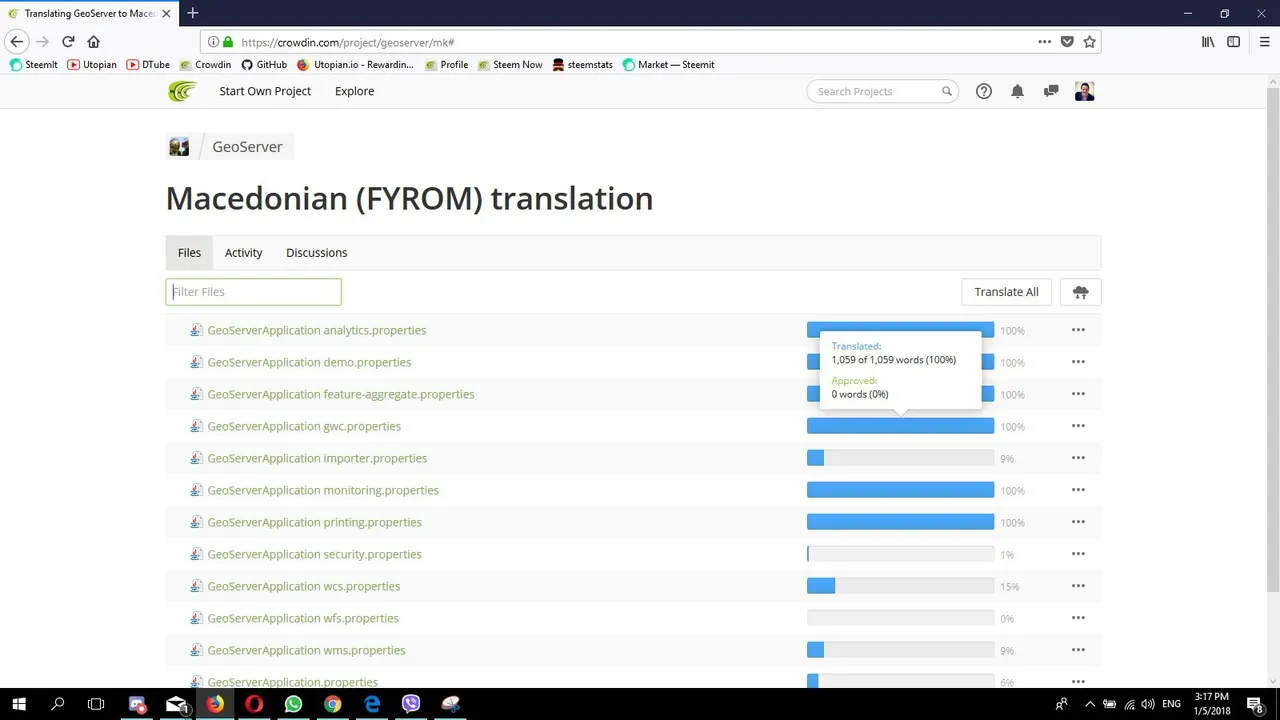Open GeoServerApplication wfs.properties file
This screenshot has height=720, width=1280.
coord(303,618)
